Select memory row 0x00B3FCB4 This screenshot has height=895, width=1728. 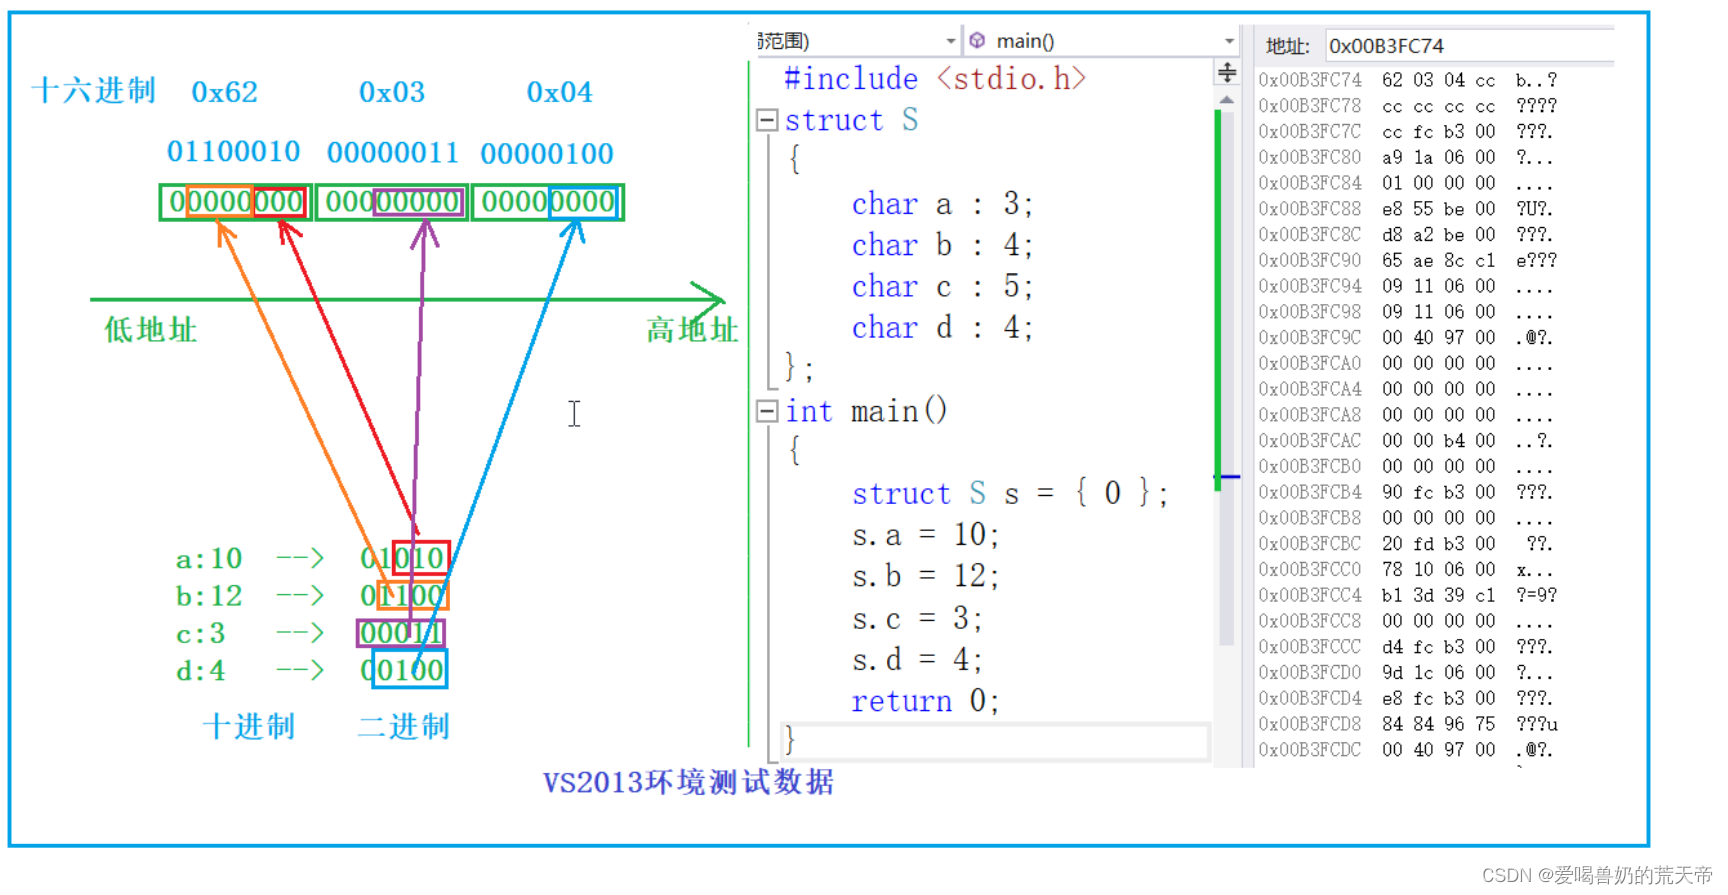(x=1408, y=492)
